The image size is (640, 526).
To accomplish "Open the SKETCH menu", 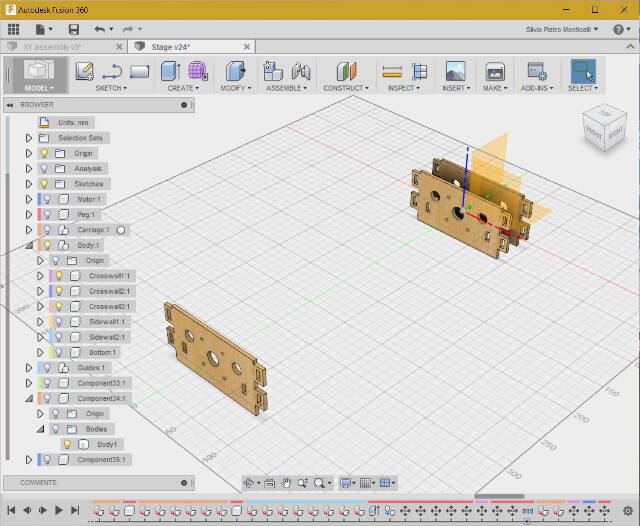I will pyautogui.click(x=111, y=88).
